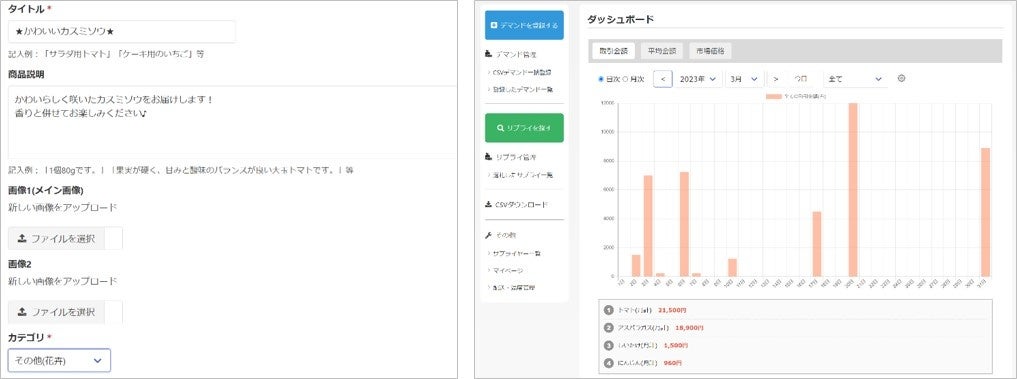Go to next month with > button
The height and width of the screenshot is (379, 1017).
tap(776, 79)
